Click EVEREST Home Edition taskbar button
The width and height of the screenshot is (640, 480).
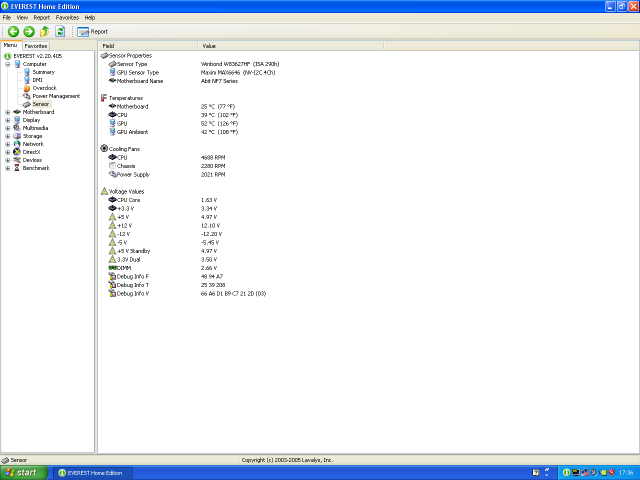click(93, 473)
